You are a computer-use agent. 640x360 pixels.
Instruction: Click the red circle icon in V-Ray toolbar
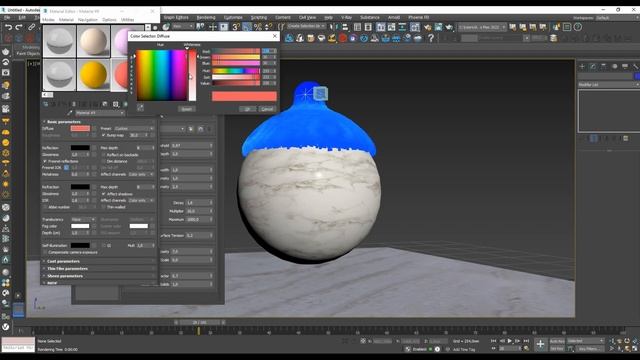[x=342, y=38]
